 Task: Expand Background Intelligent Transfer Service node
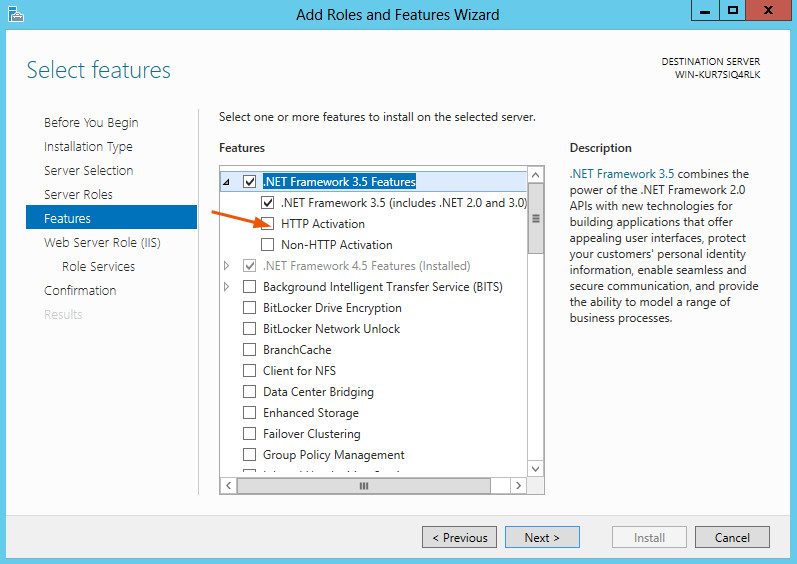pos(227,287)
